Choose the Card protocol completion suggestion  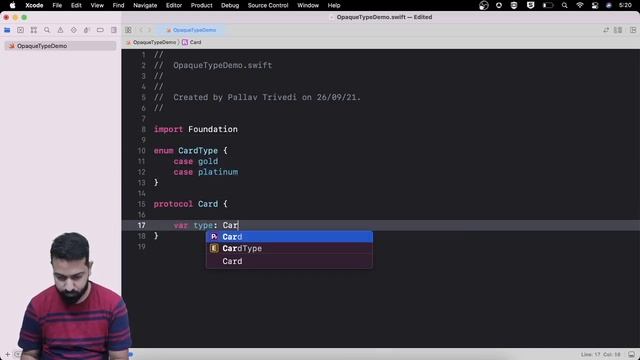(x=289, y=237)
